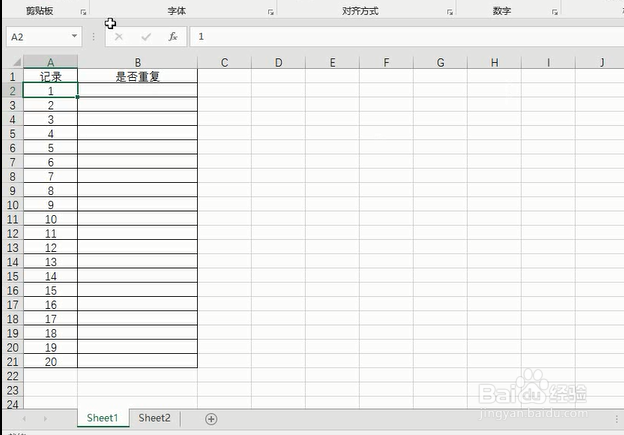Select row 24 header
Viewport: 624px width, 435px height.
[13, 404]
